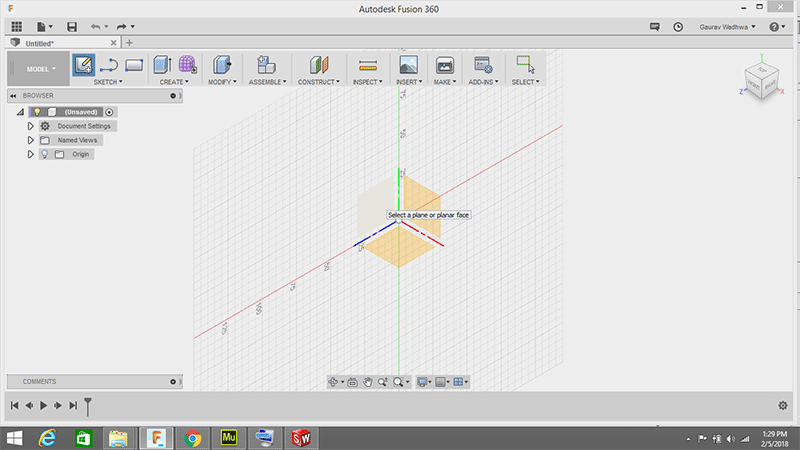Activate the Select window tool
Screen dimensions: 800x450
coord(526,65)
